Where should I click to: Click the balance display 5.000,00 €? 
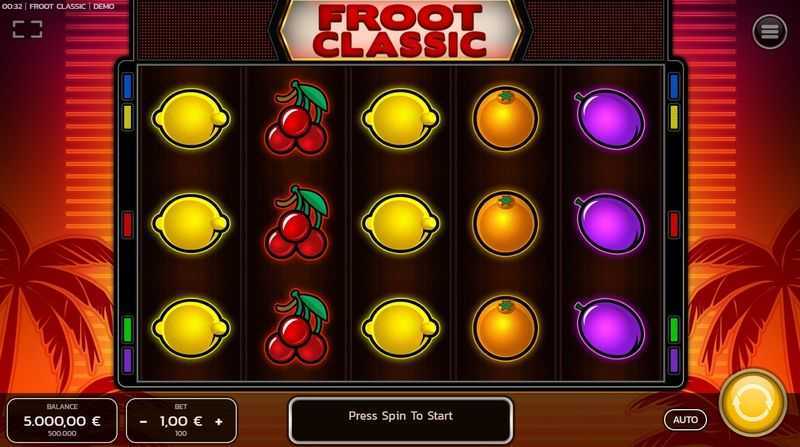click(x=62, y=421)
